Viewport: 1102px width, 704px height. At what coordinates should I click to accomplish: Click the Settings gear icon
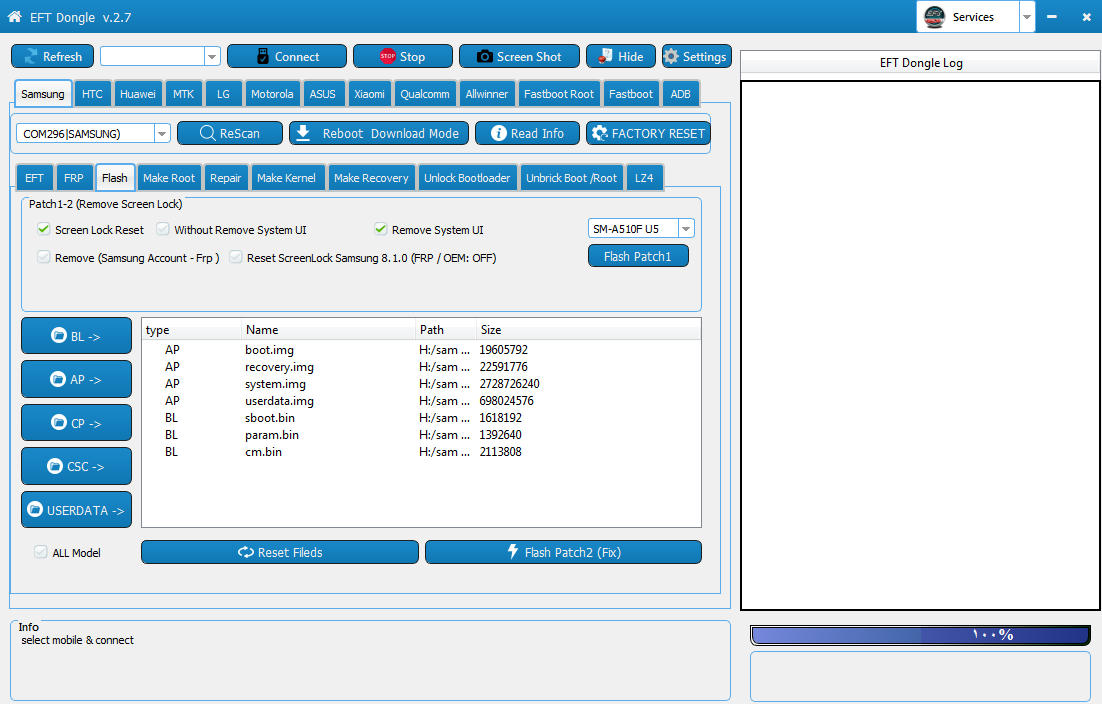point(671,56)
